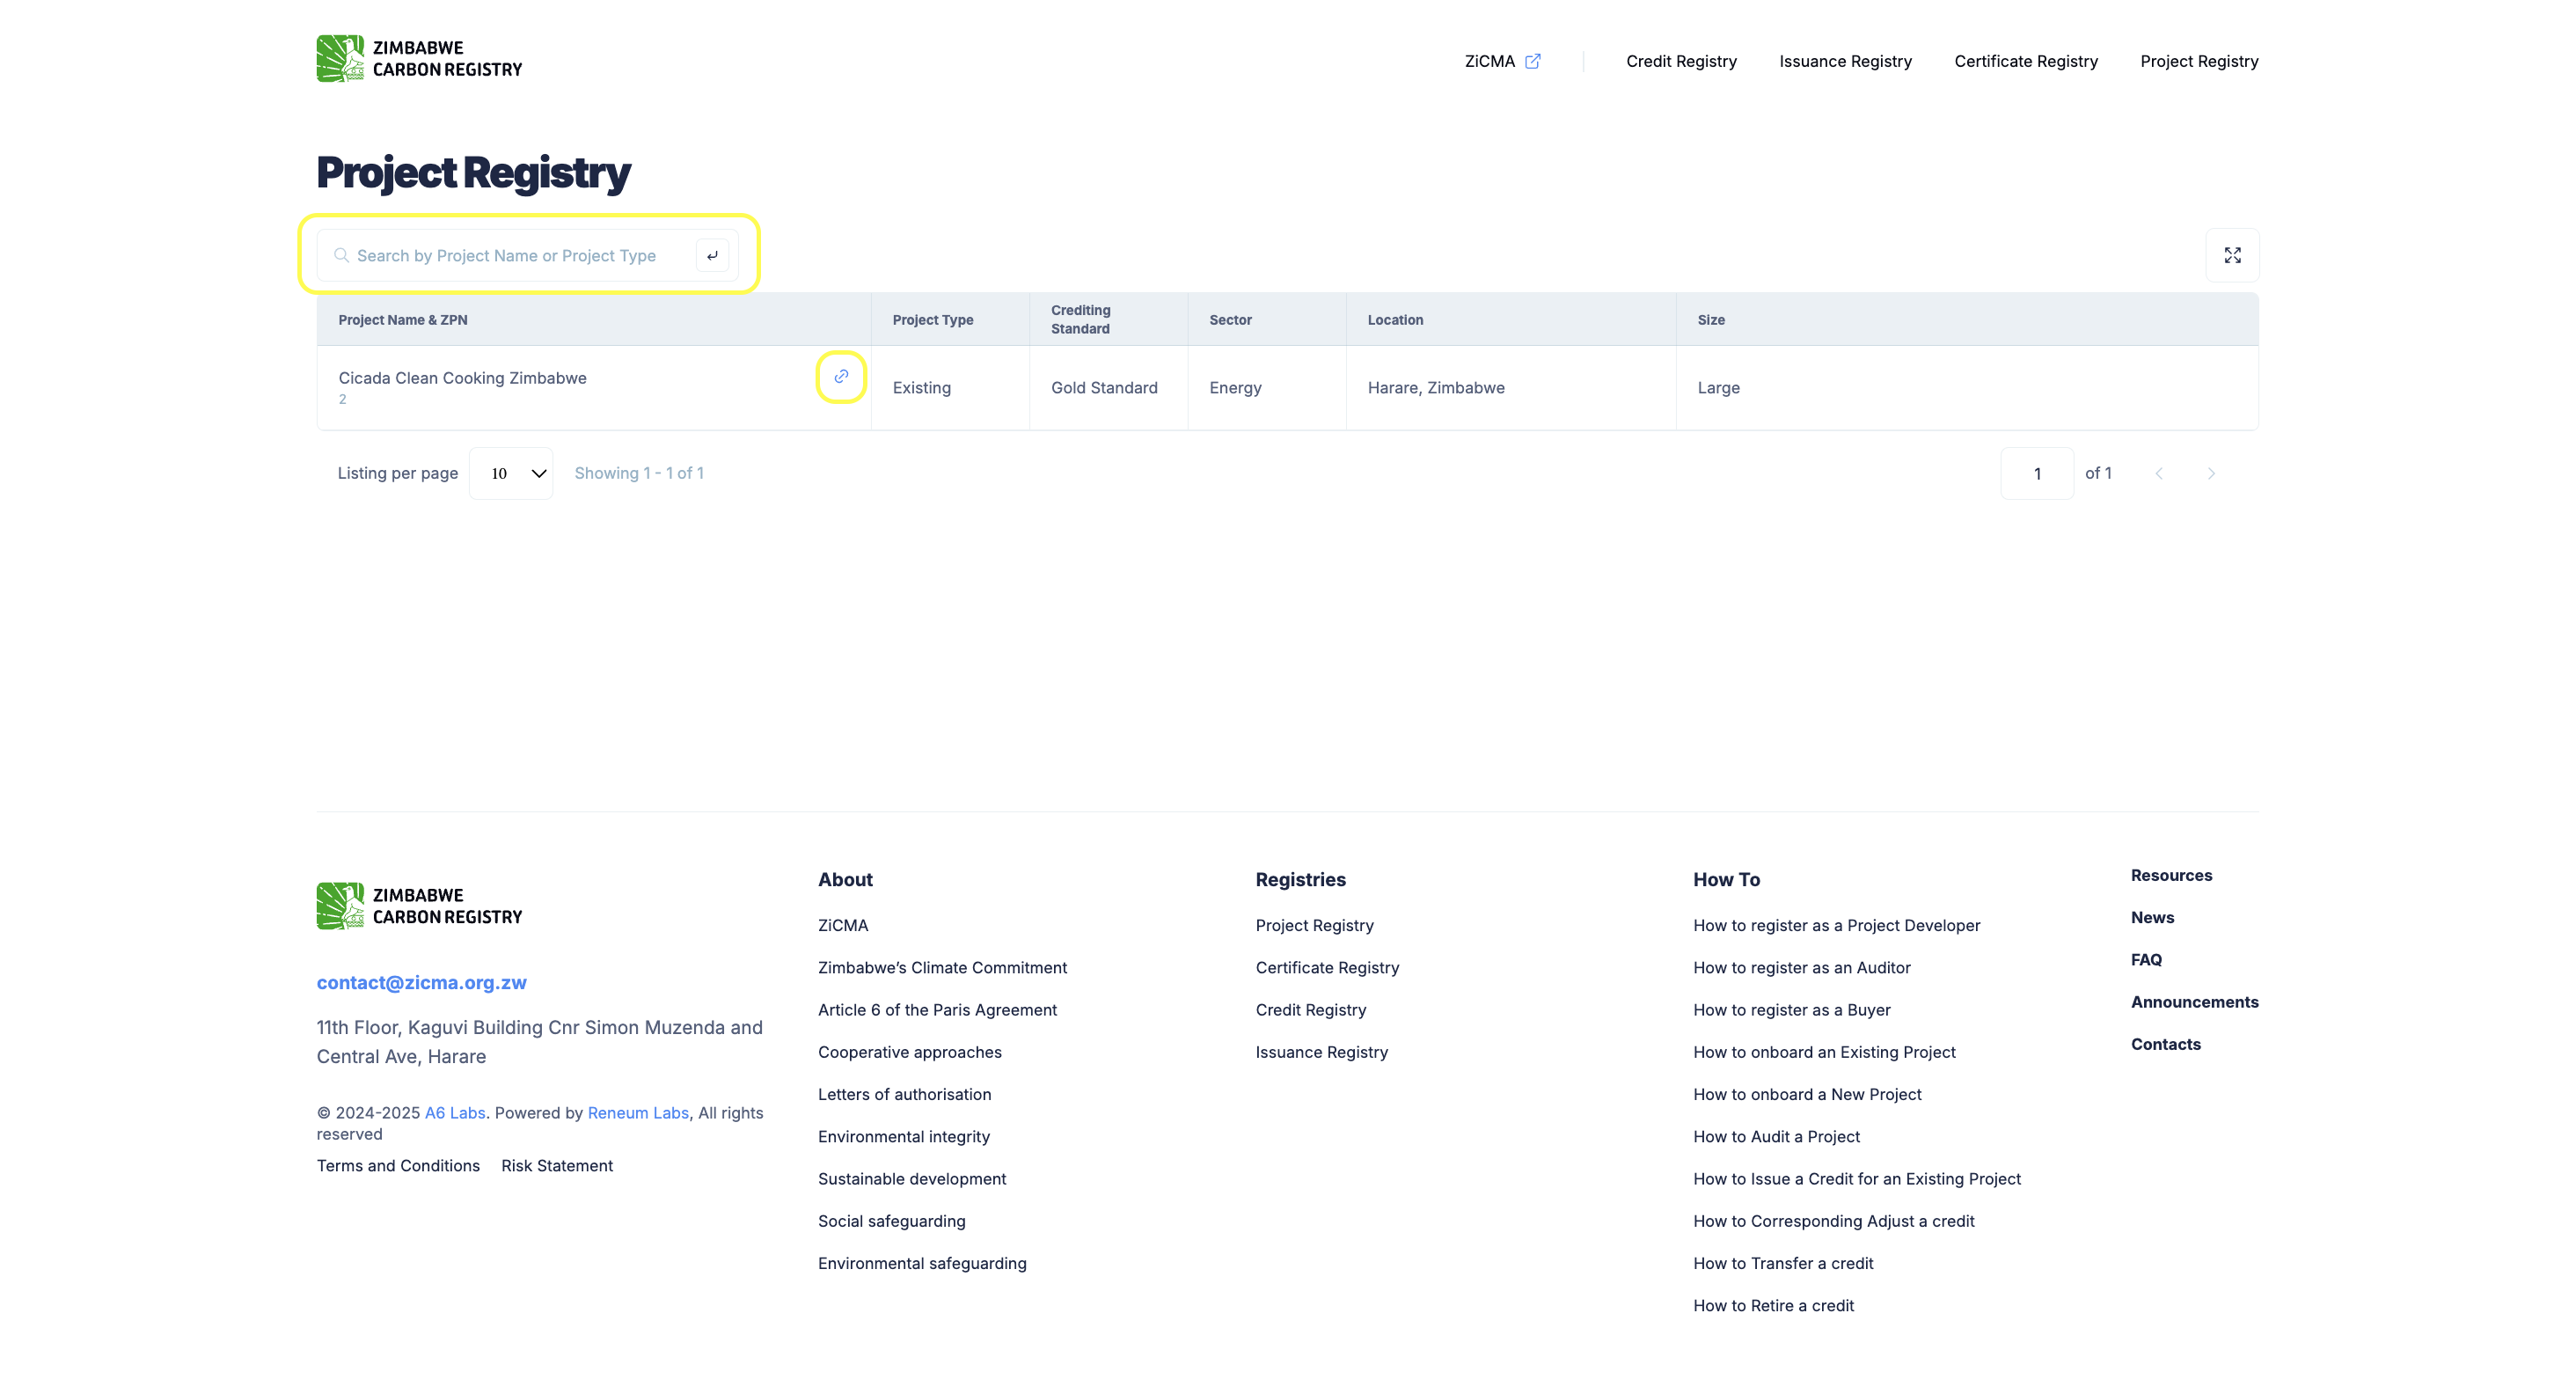Open Certificate Registry in the footer
The width and height of the screenshot is (2576, 1394).
coord(1328,968)
